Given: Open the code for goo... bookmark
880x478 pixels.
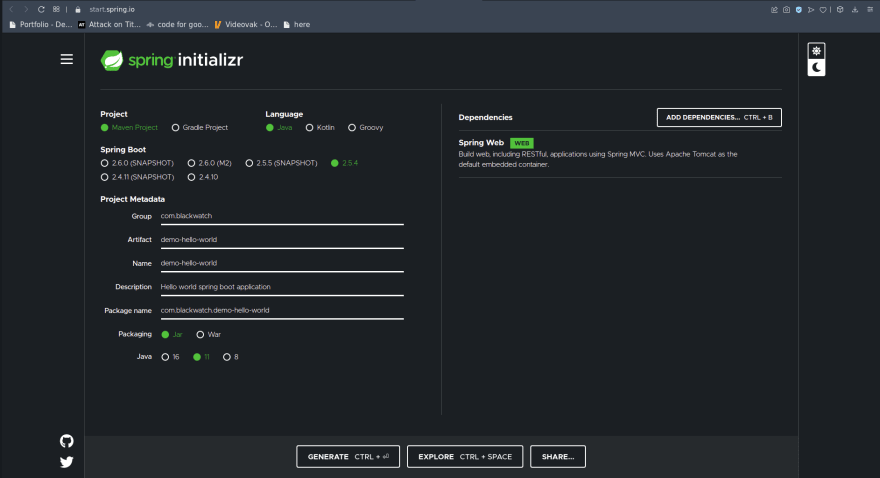Looking at the screenshot, I should (x=177, y=25).
